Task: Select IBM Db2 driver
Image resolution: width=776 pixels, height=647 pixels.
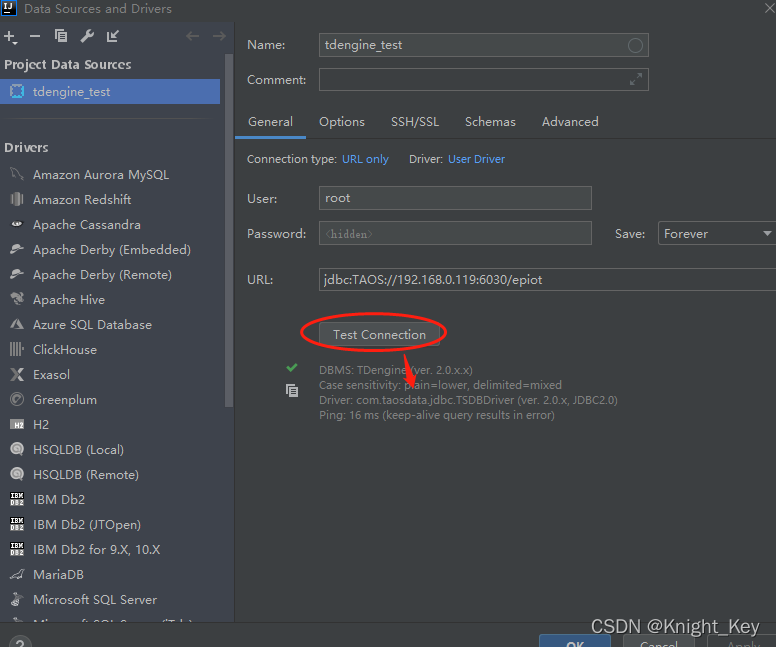Action: tap(59, 499)
